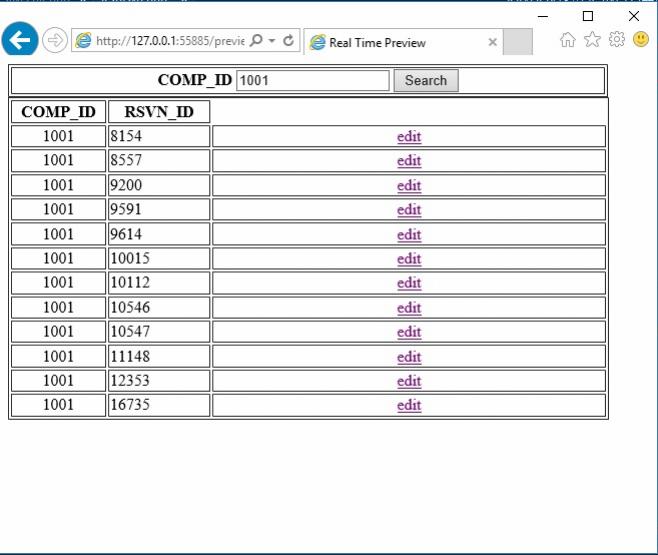658x555 pixels.
Task: Click the refresh page icon
Action: pos(288,41)
